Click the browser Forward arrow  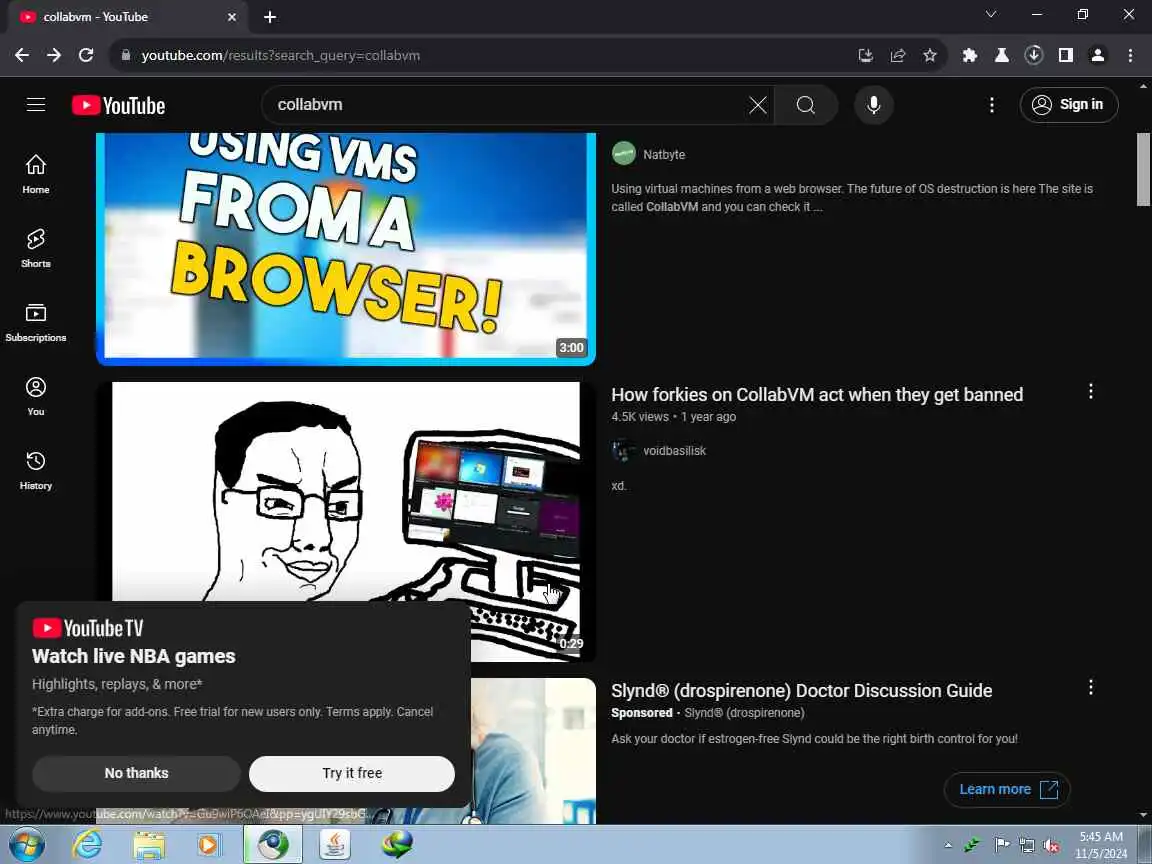click(x=54, y=55)
